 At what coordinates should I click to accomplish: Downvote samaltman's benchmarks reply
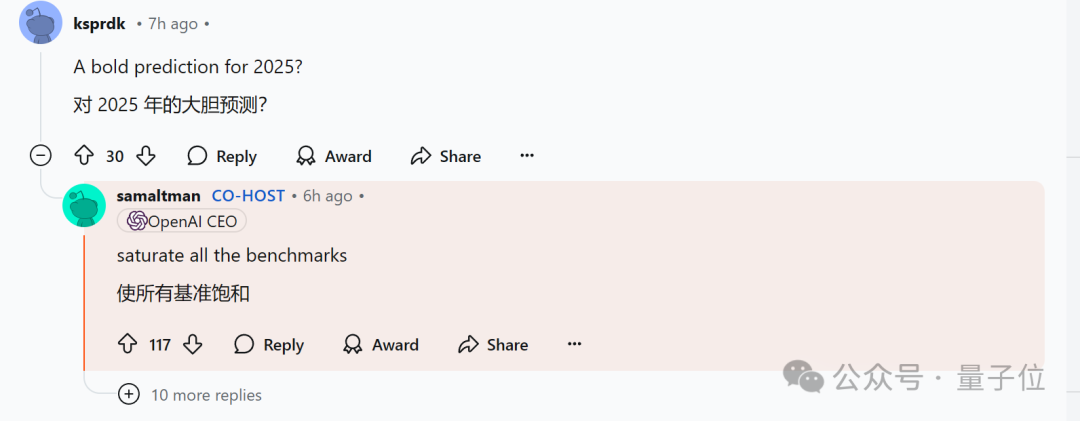click(193, 344)
